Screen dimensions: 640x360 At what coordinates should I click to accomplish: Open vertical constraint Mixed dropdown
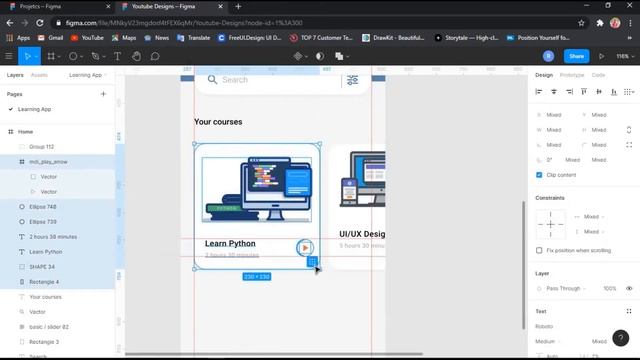[594, 232]
